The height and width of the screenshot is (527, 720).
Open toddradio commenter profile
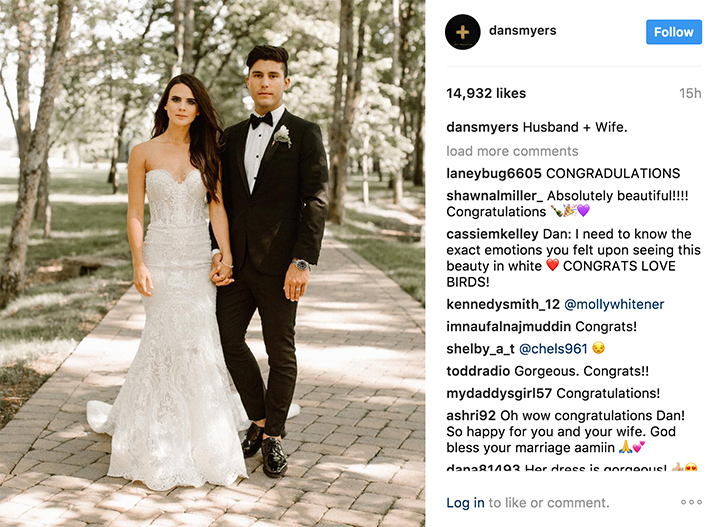coord(478,371)
